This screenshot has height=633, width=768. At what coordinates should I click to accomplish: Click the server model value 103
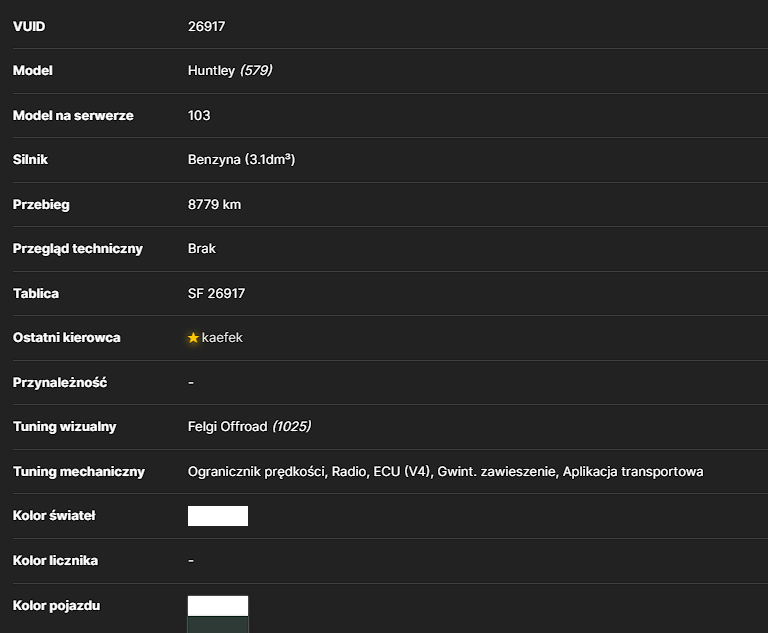pos(199,116)
